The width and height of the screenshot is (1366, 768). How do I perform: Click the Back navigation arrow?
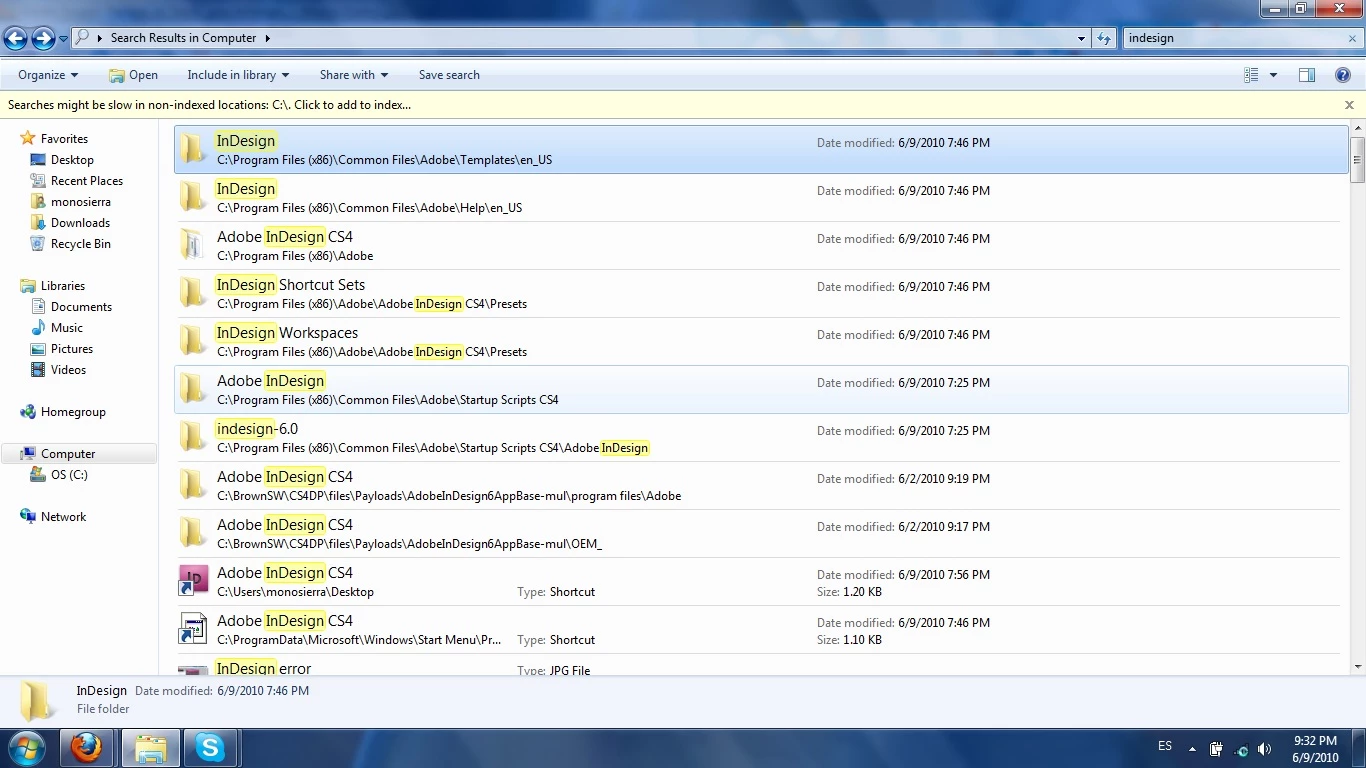click(x=16, y=39)
